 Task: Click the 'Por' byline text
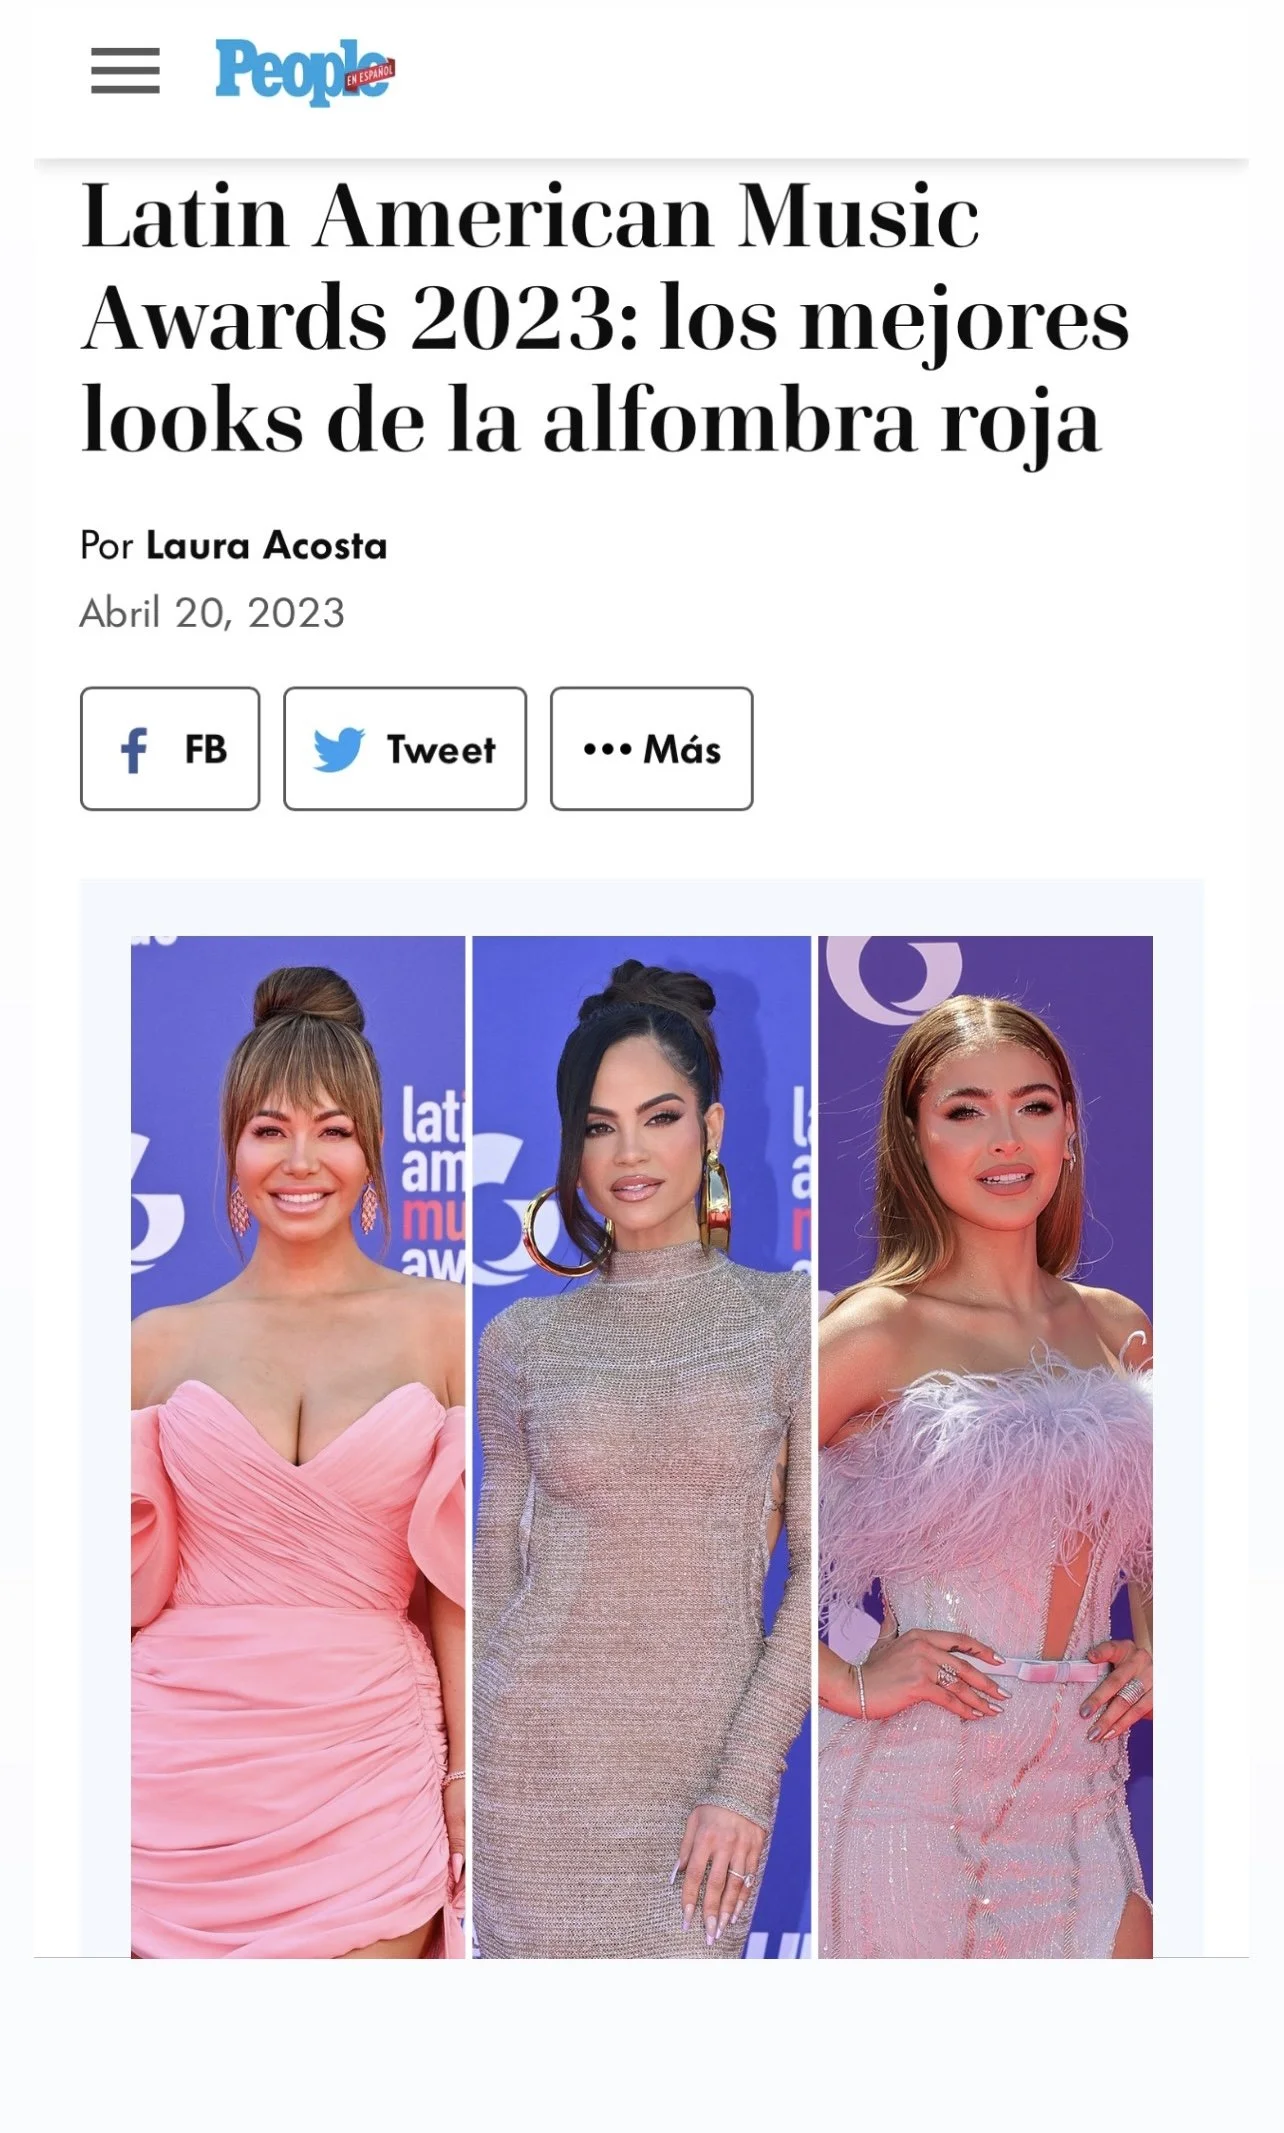click(106, 546)
